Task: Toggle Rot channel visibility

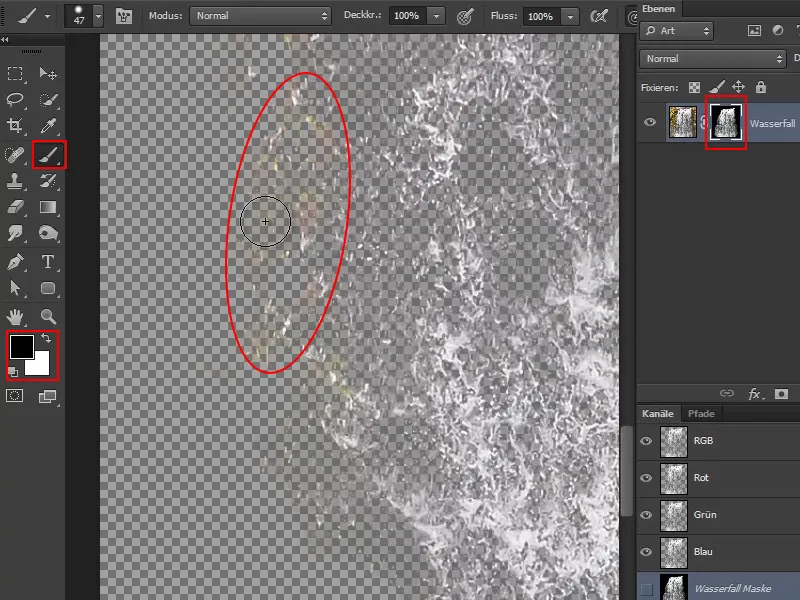Action: pyautogui.click(x=646, y=478)
